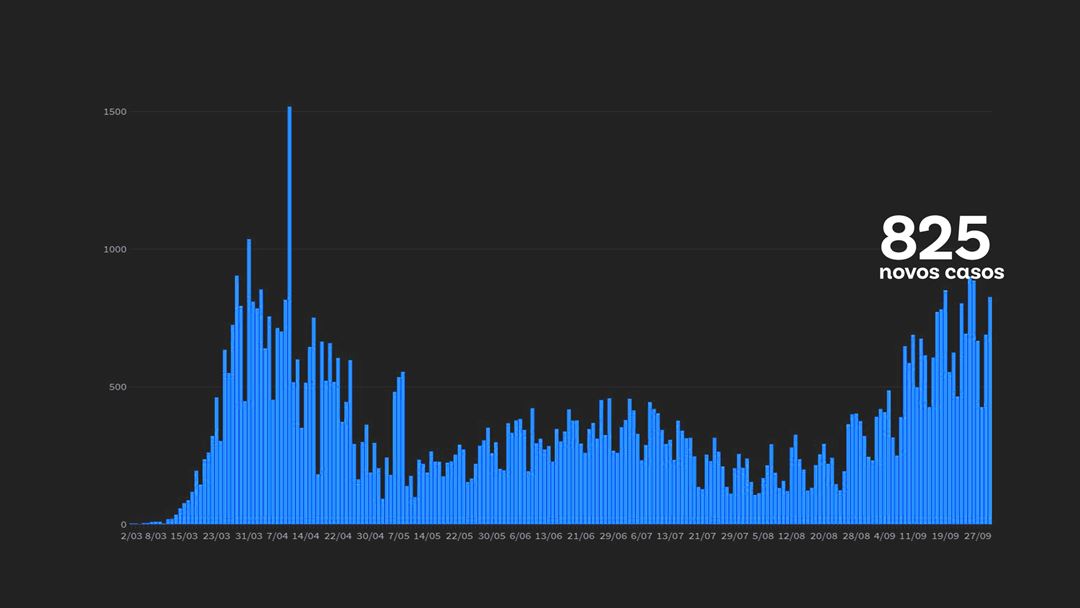The height and width of the screenshot is (608, 1080).
Task: Select the 4/09 date label
Action: coord(884,536)
